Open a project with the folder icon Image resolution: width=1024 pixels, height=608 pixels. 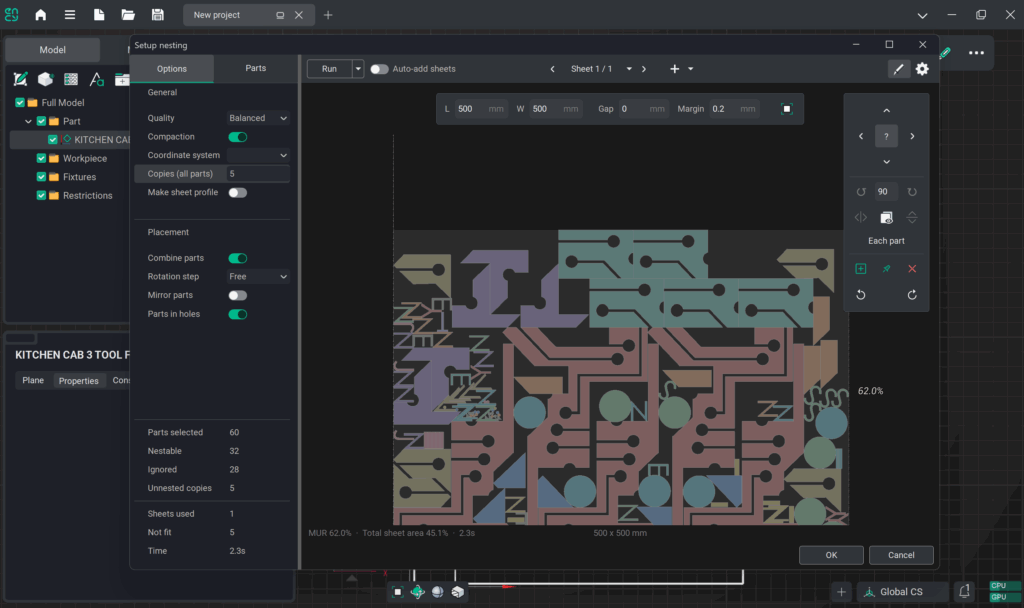[x=128, y=14]
